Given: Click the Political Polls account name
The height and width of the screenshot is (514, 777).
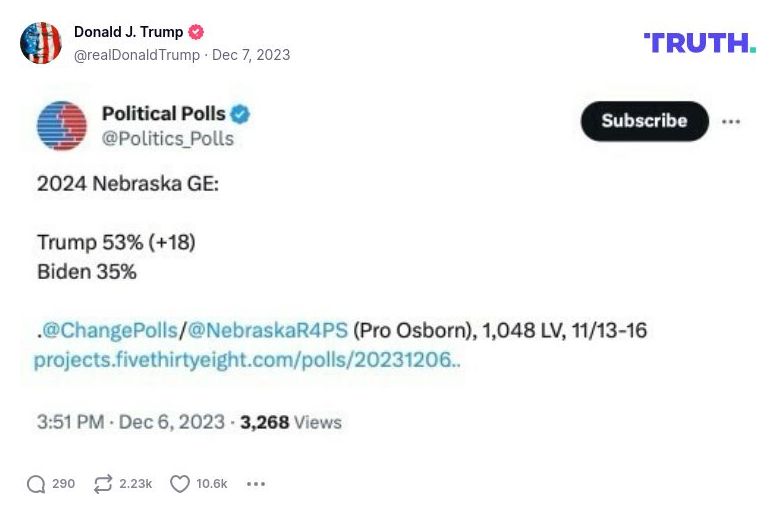Looking at the screenshot, I should pos(165,114).
